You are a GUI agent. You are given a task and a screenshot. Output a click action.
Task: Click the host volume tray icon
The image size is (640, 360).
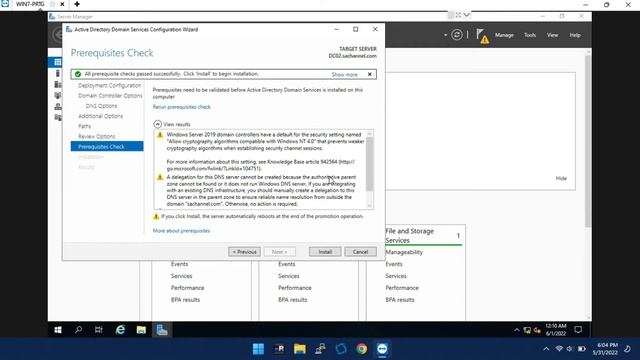click(x=570, y=349)
